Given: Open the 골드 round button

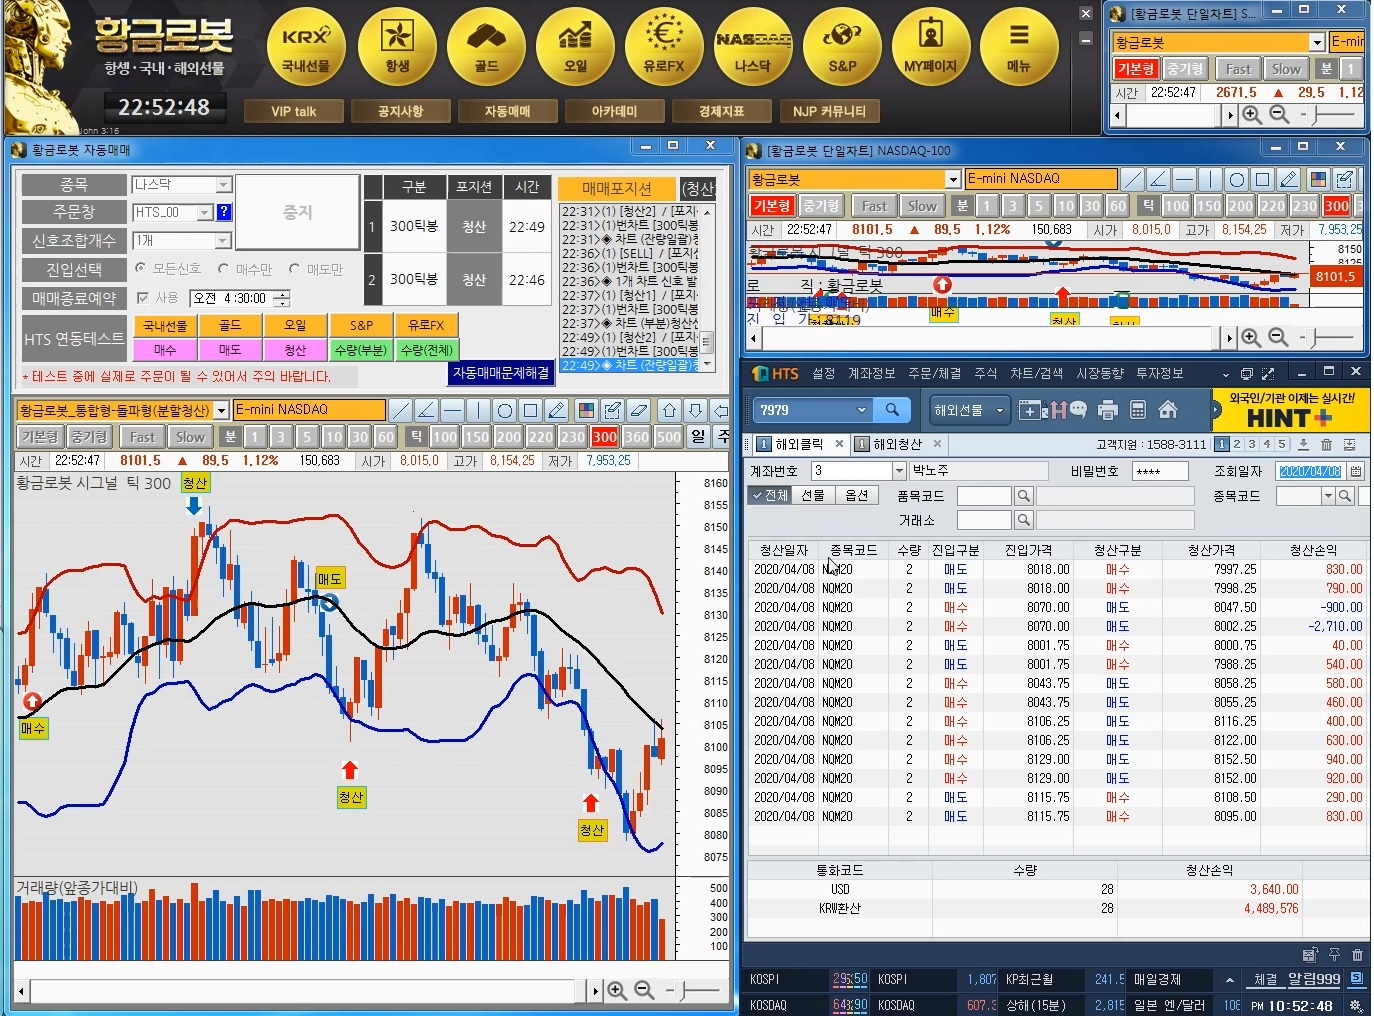Looking at the screenshot, I should pyautogui.click(x=486, y=47).
